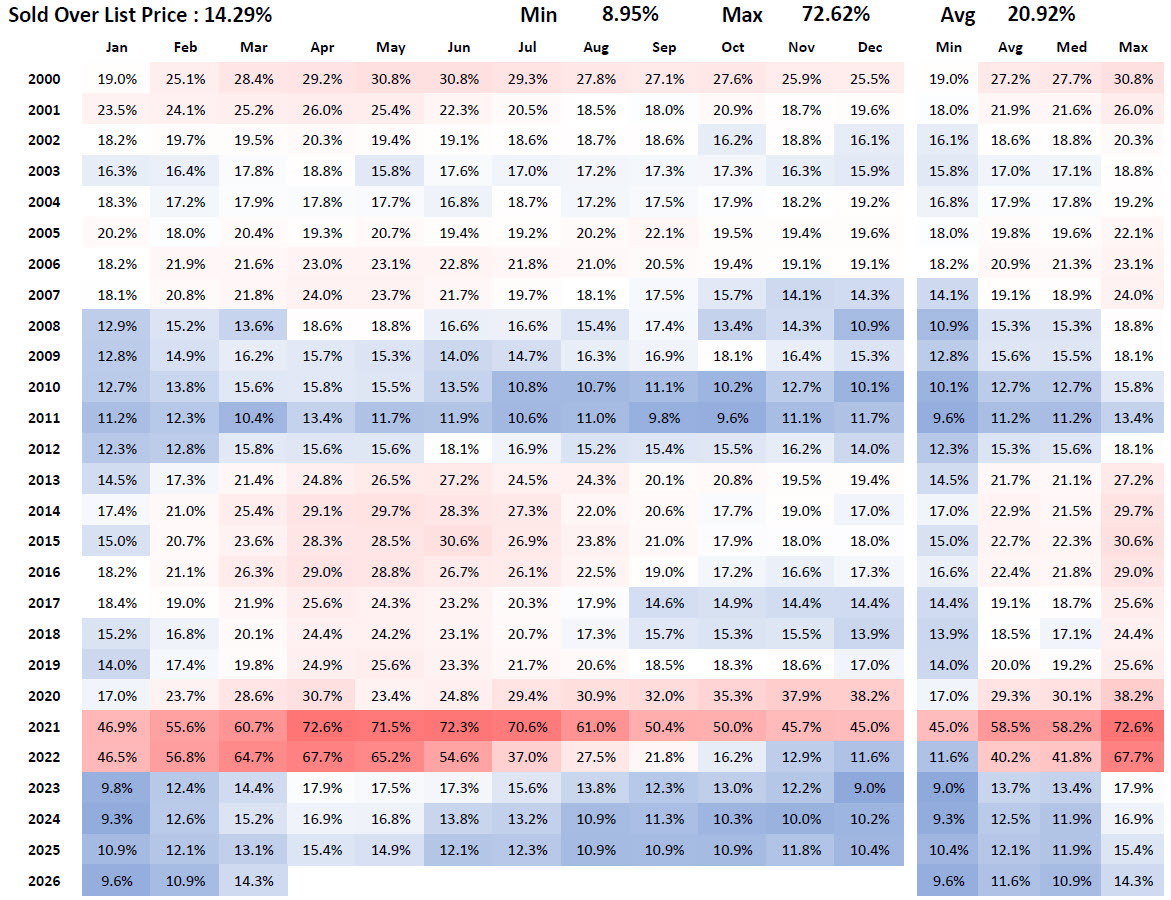The height and width of the screenshot is (900, 1171).
Task: Select the July 2022 cell showing 37.0%
Action: click(527, 758)
